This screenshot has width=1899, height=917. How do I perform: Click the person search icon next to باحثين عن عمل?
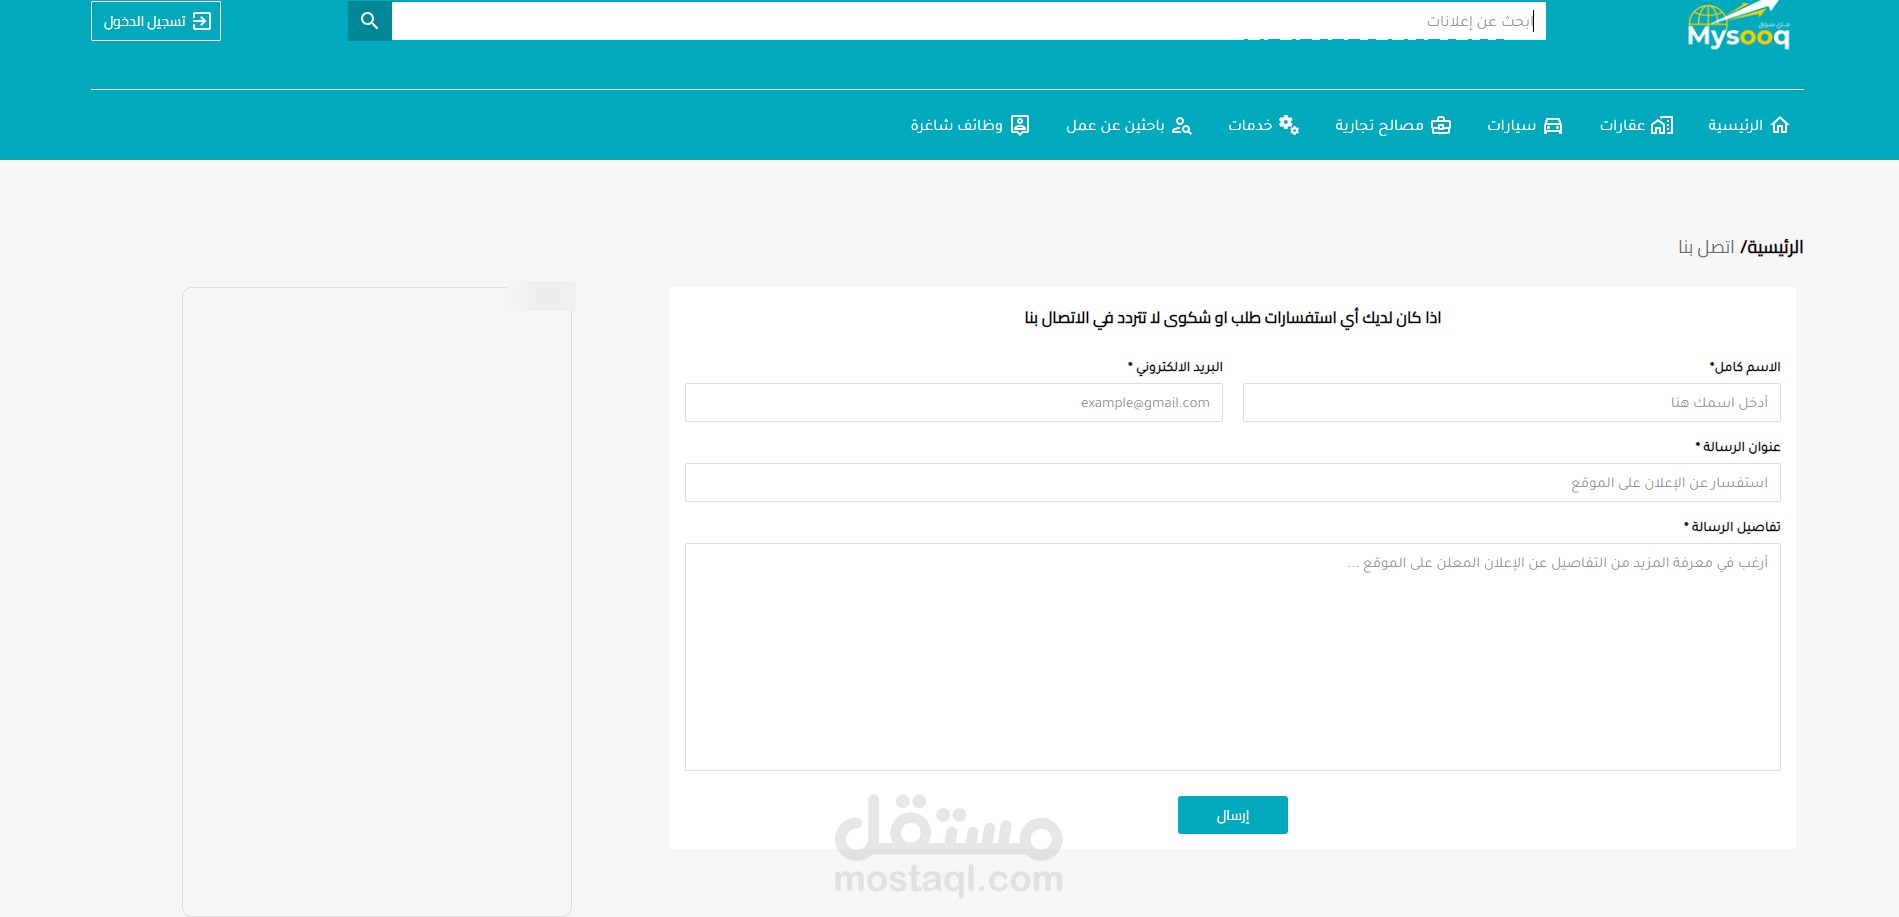point(1181,125)
